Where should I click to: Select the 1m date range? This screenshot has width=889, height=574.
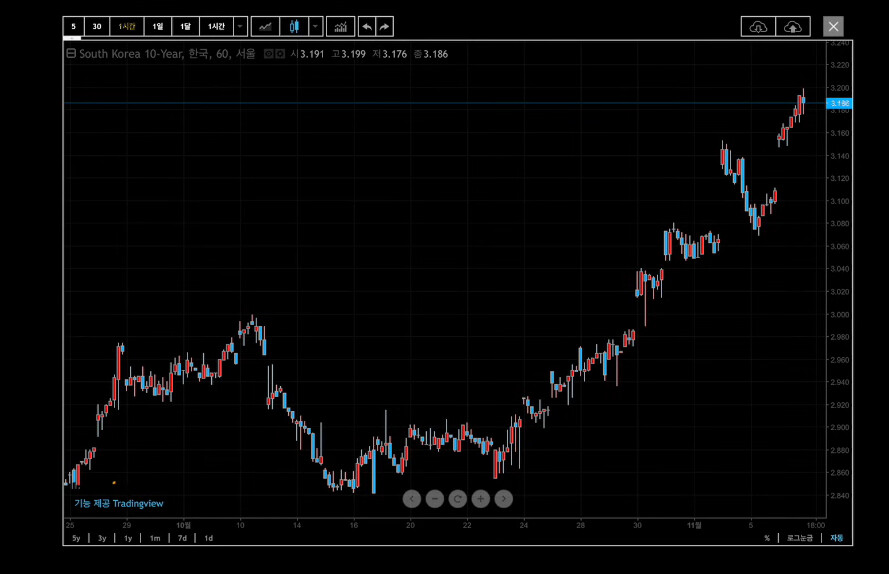pyautogui.click(x=155, y=538)
